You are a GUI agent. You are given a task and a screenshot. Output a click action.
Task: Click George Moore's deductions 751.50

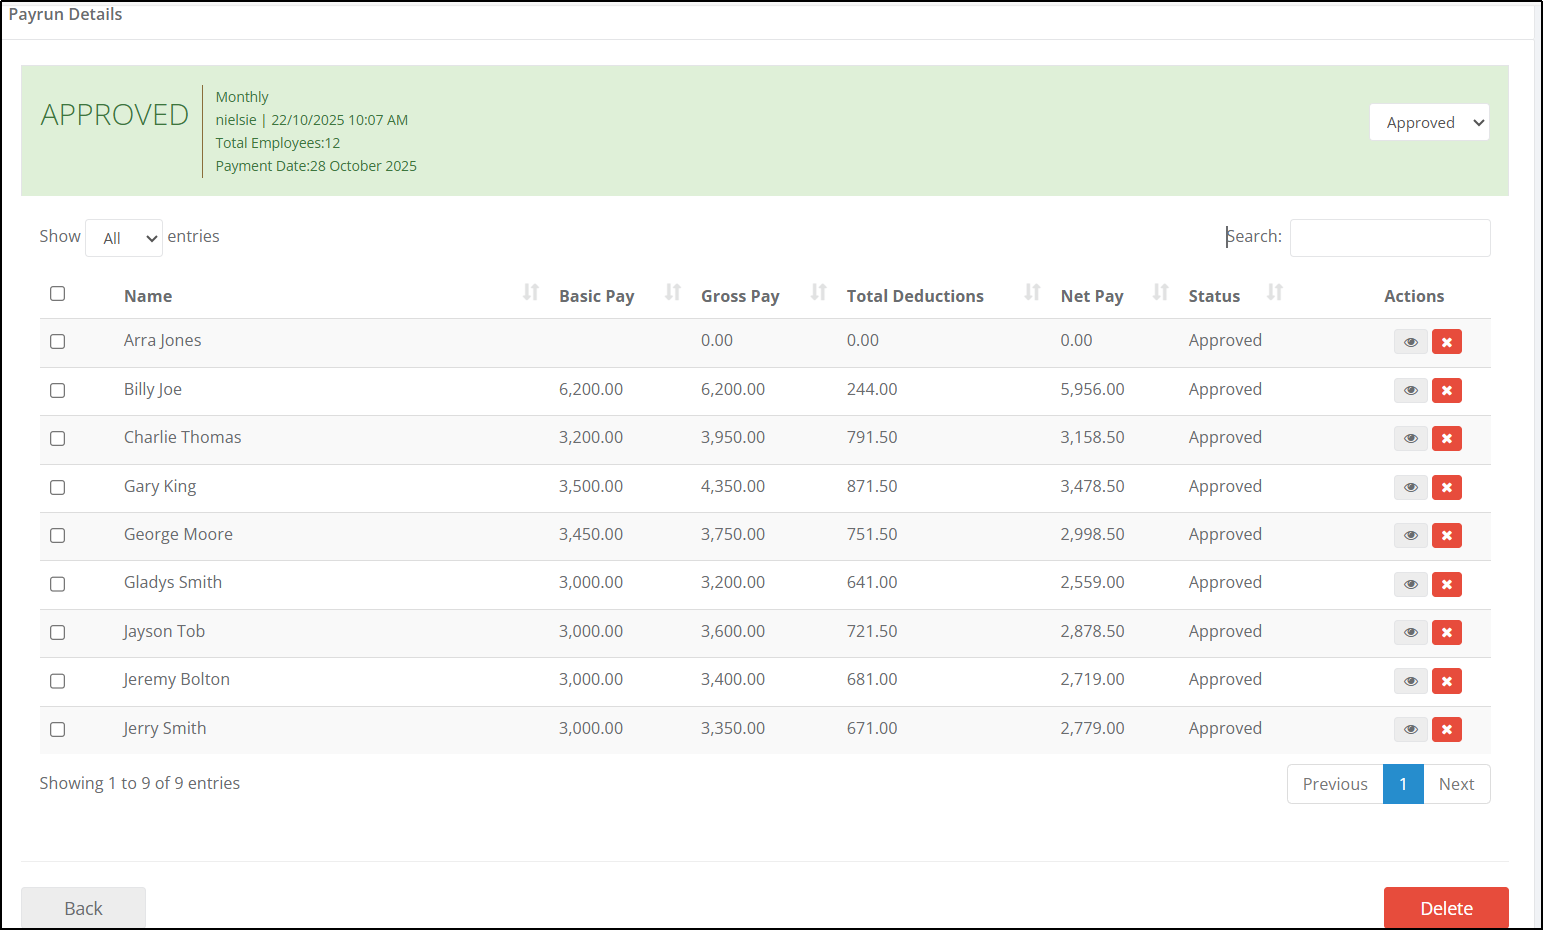(872, 534)
